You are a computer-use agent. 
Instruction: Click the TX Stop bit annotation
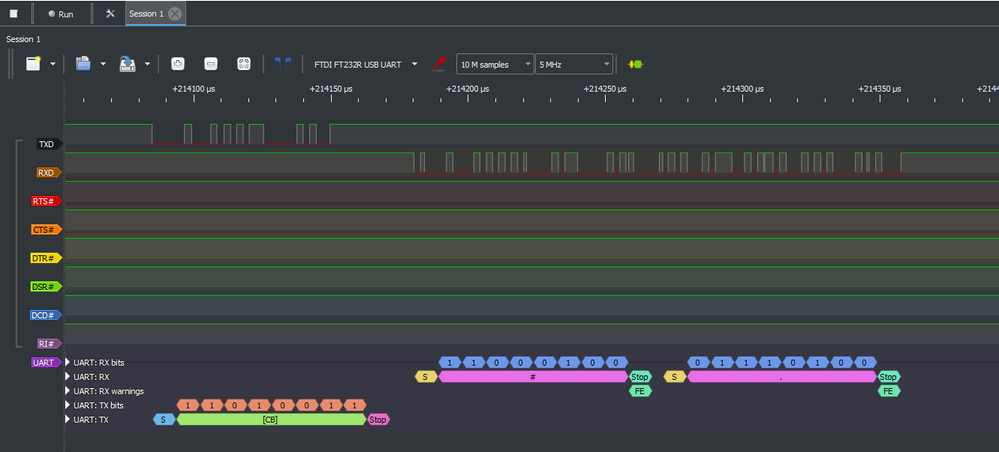click(x=378, y=419)
